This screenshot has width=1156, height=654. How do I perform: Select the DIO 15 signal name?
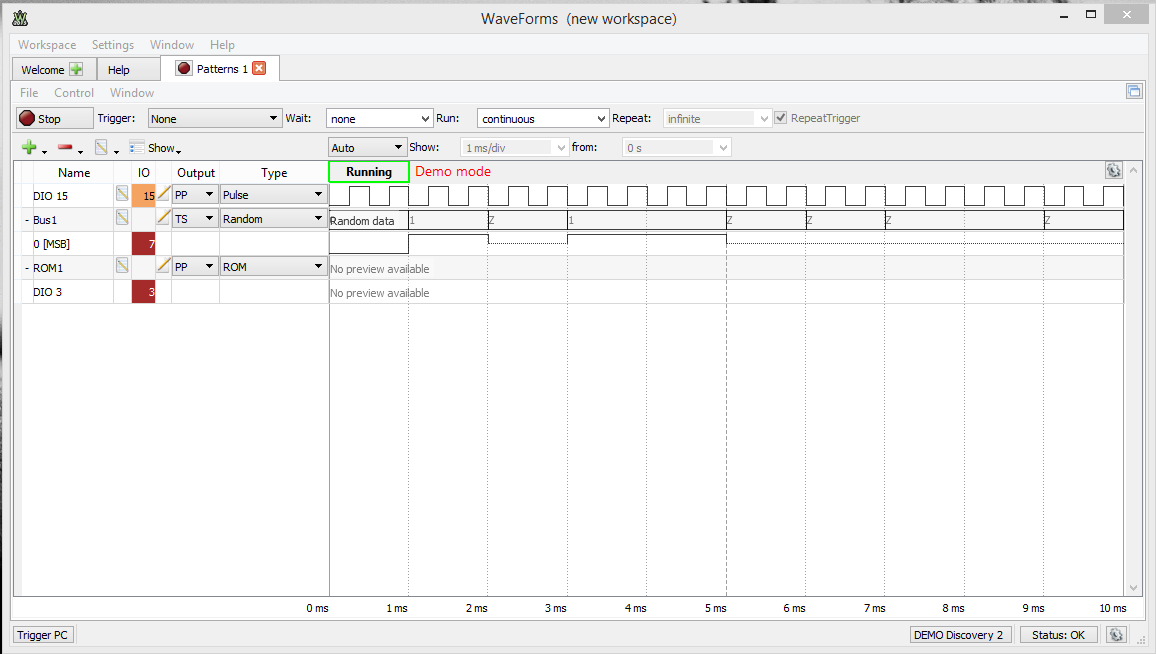point(51,196)
